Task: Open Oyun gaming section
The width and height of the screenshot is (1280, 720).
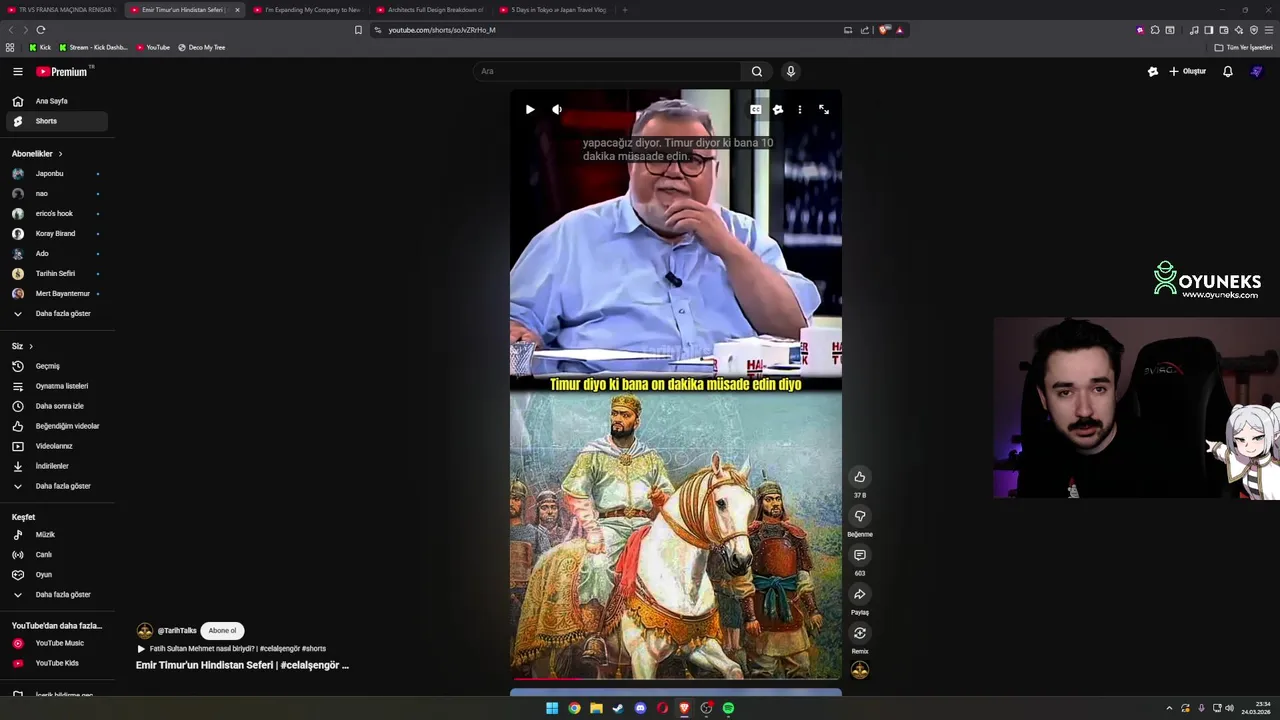Action: point(57,575)
